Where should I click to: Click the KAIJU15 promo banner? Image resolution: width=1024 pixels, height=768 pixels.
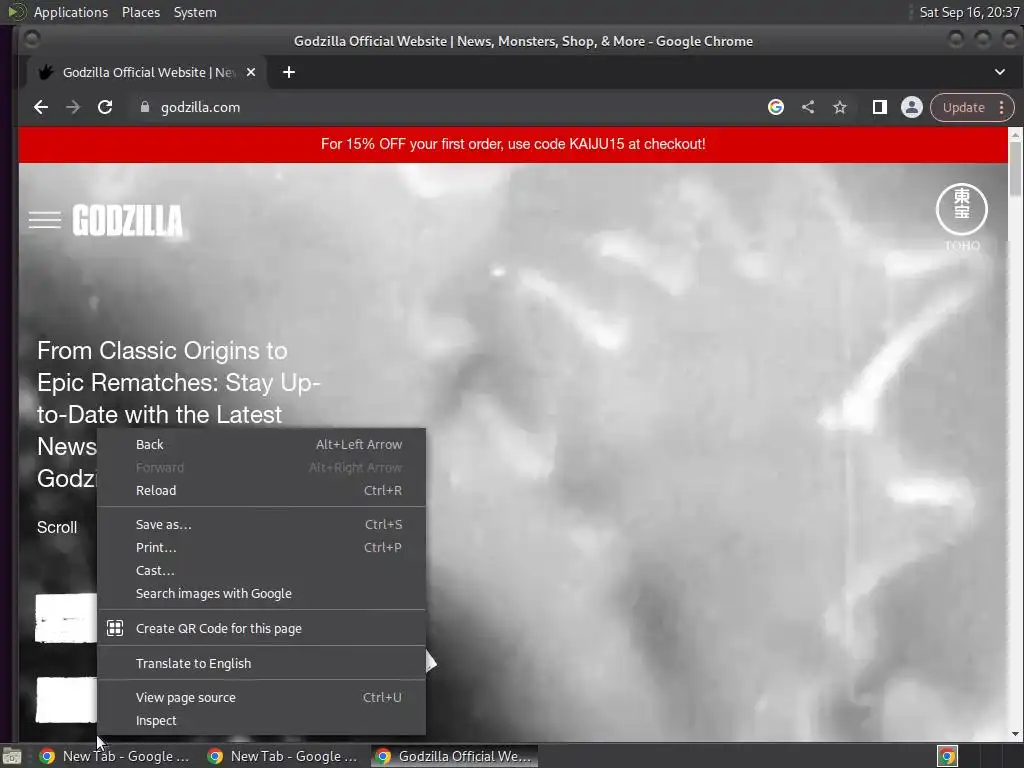pyautogui.click(x=513, y=144)
